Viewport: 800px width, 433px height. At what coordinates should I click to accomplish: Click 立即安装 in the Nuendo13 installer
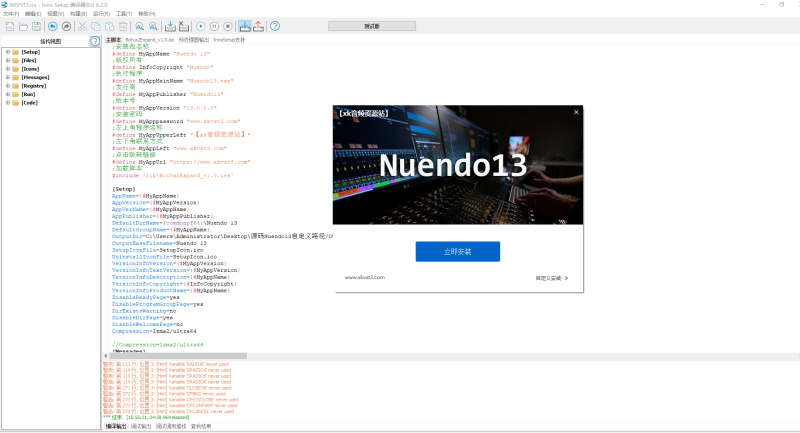(458, 251)
